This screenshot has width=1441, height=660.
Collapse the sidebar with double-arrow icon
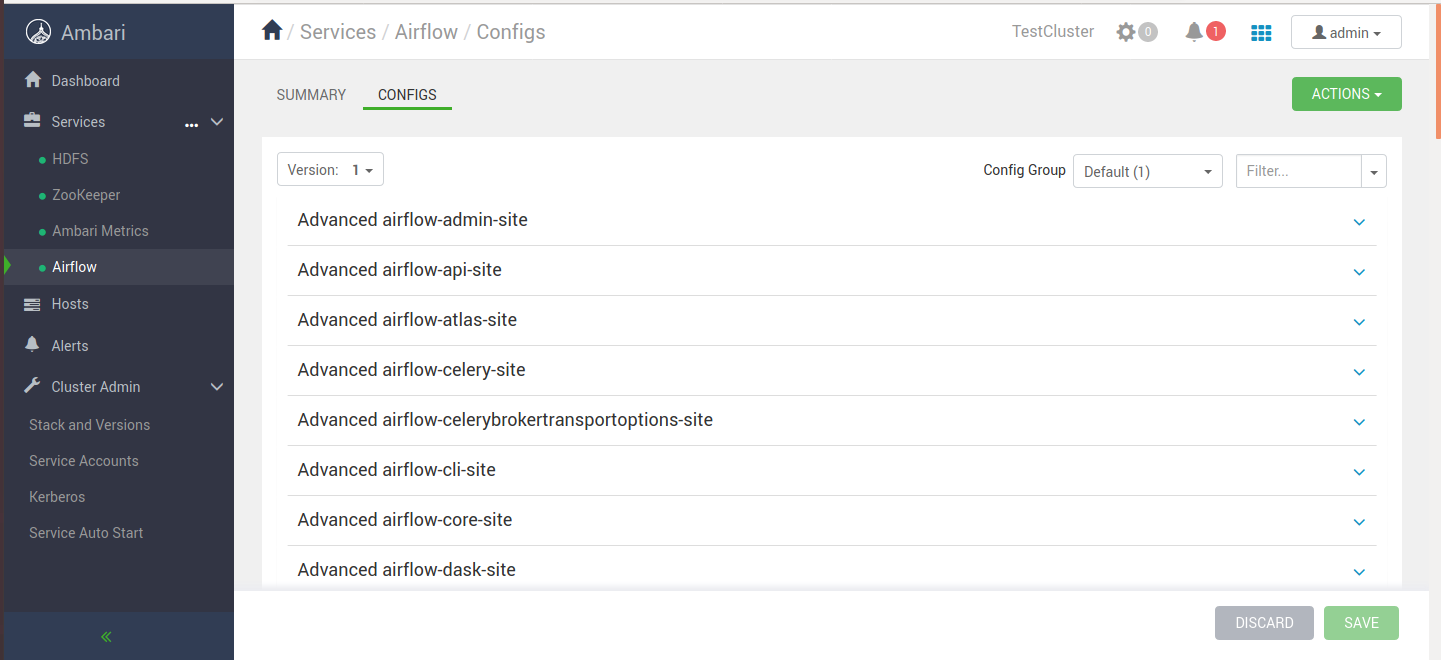point(106,636)
